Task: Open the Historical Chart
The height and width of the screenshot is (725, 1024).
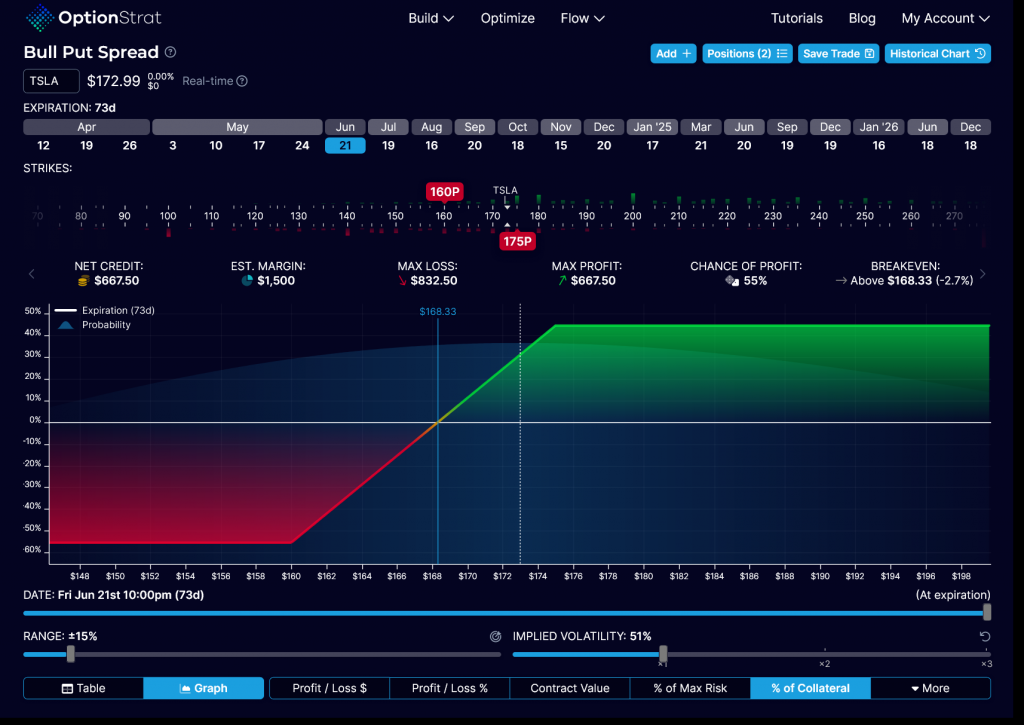Action: 937,53
